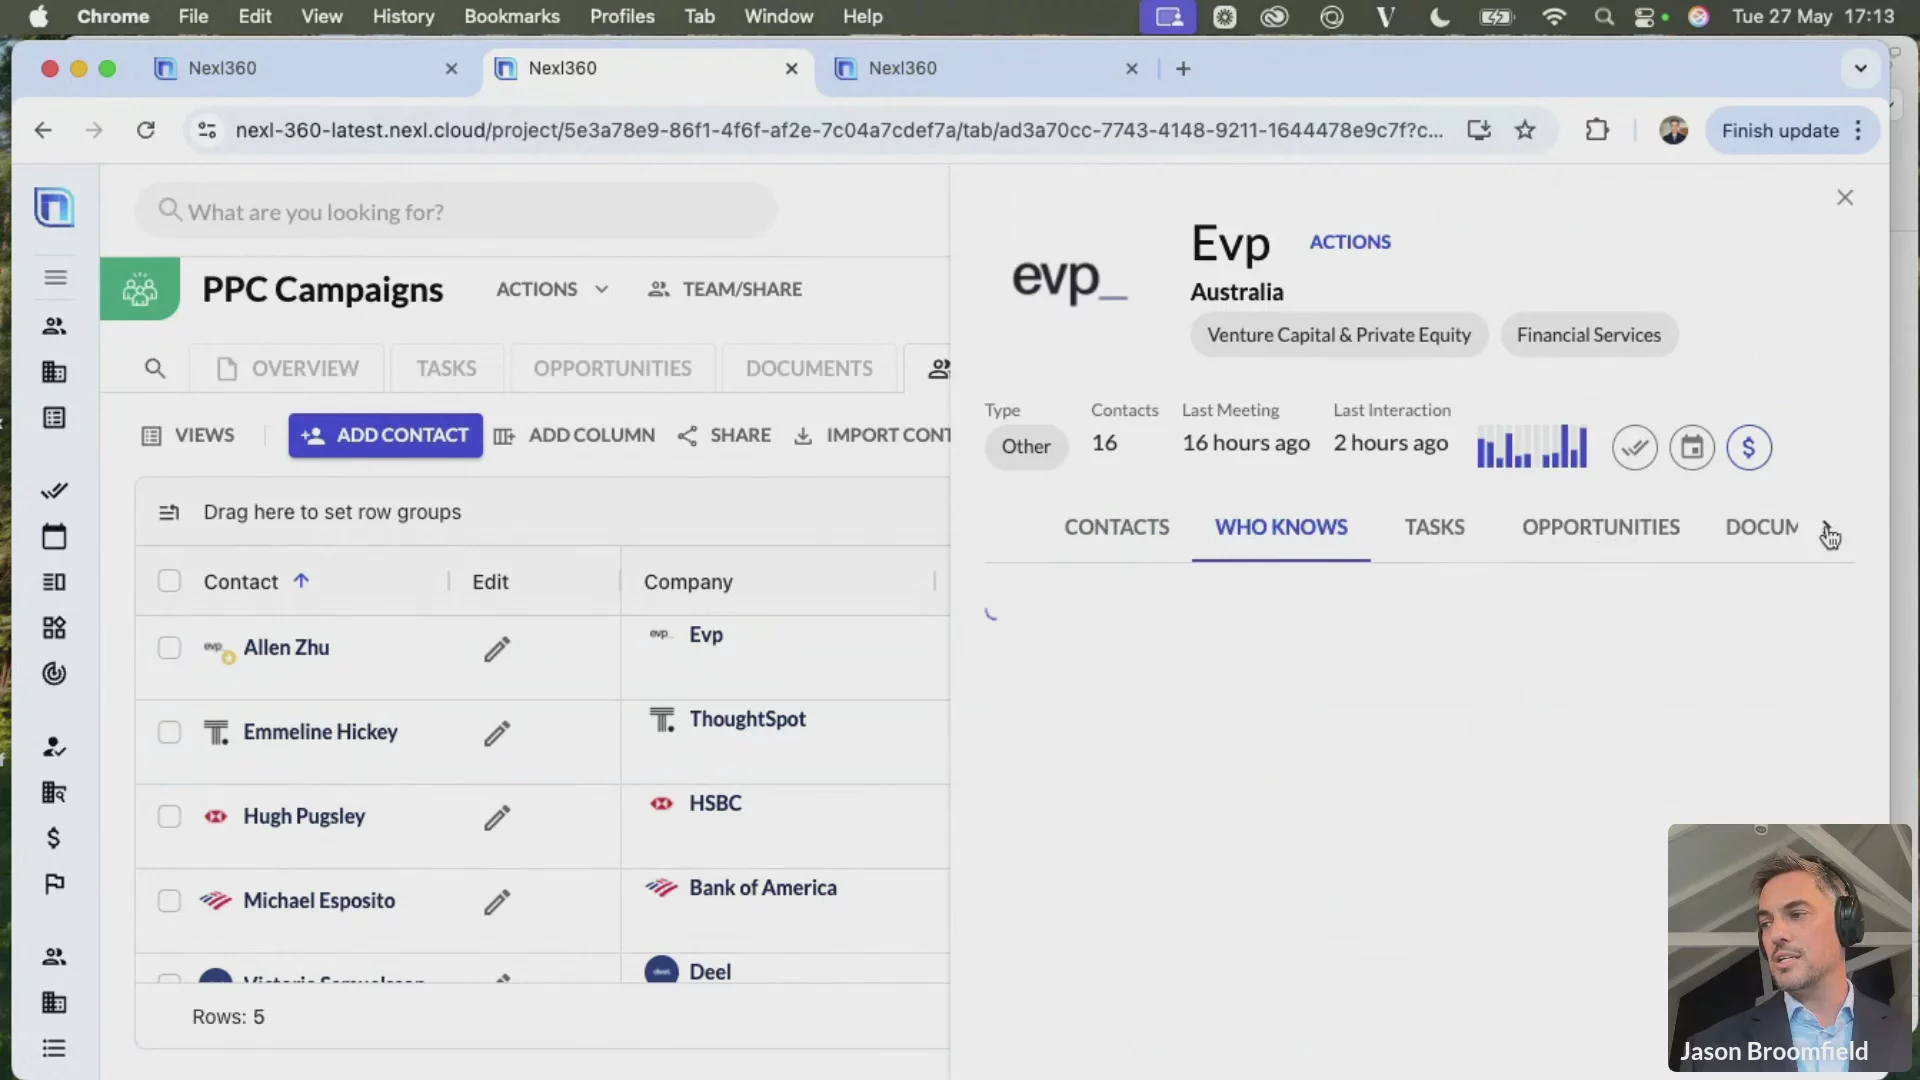The image size is (1920, 1080).
Task: Close the Evp detail panel
Action: click(x=1845, y=198)
